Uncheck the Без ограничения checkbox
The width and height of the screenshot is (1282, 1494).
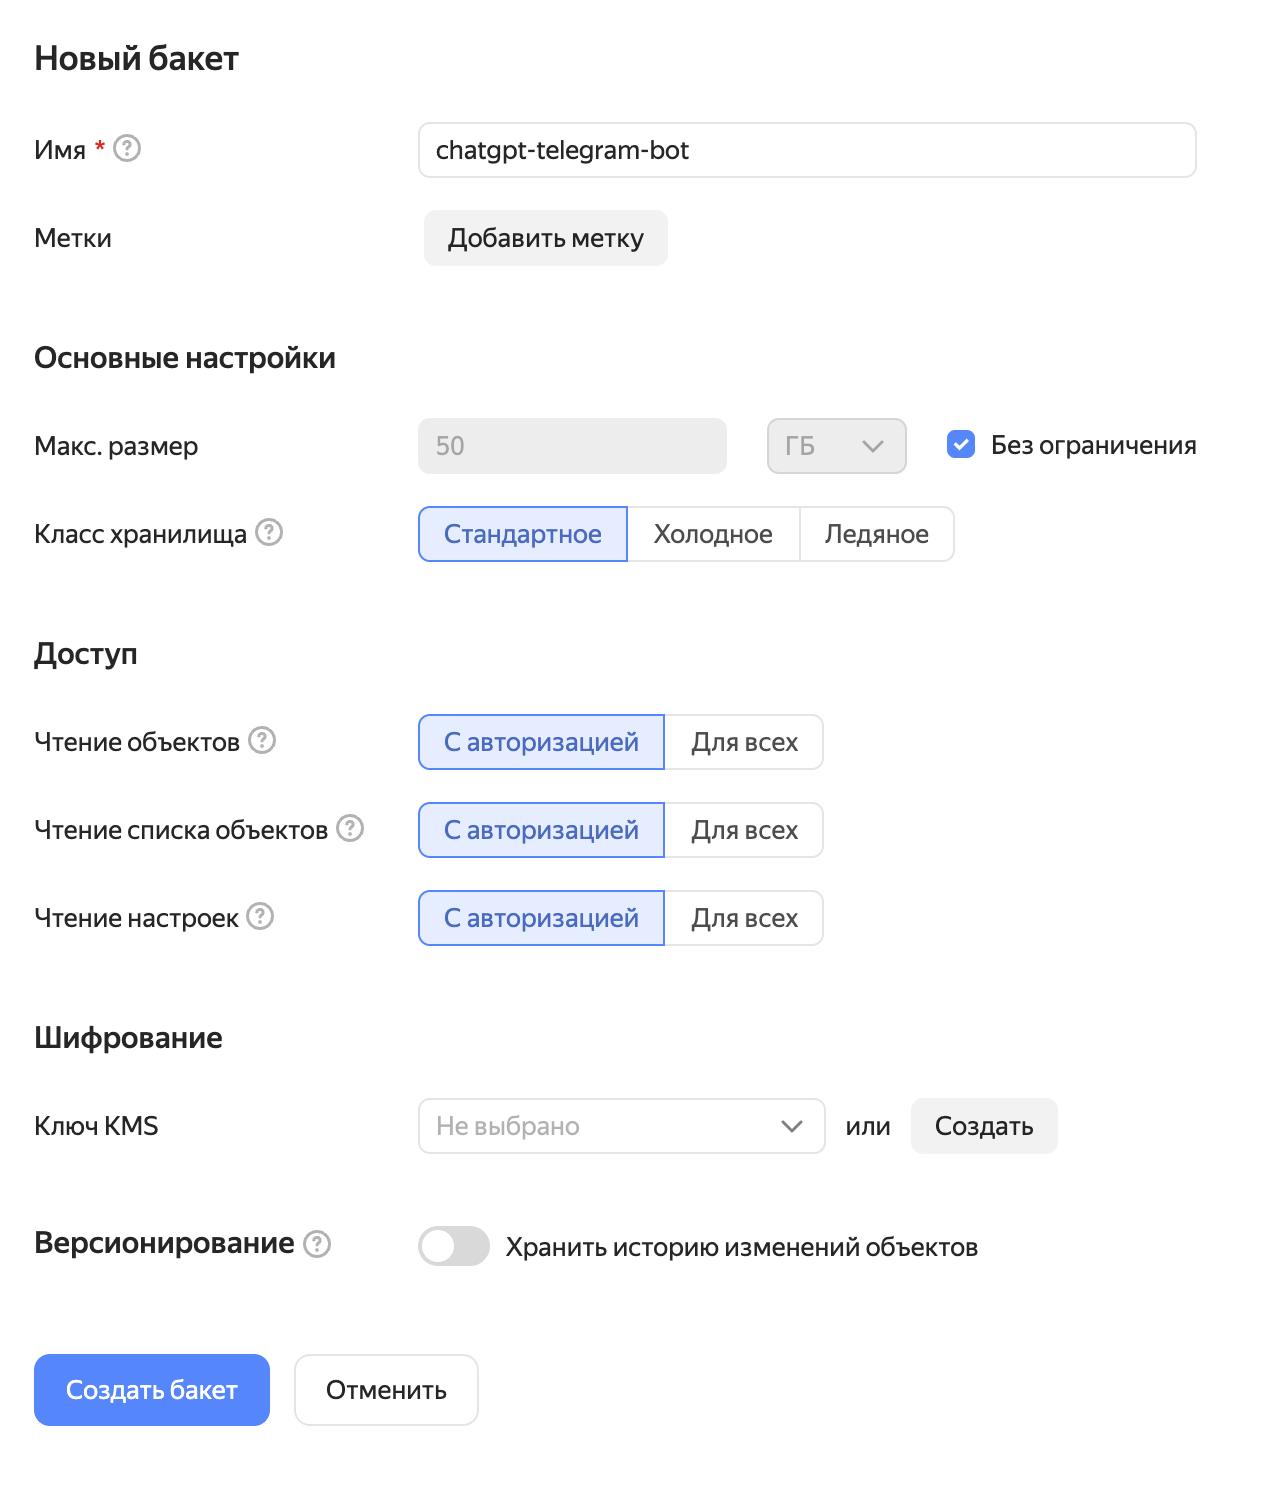point(960,445)
